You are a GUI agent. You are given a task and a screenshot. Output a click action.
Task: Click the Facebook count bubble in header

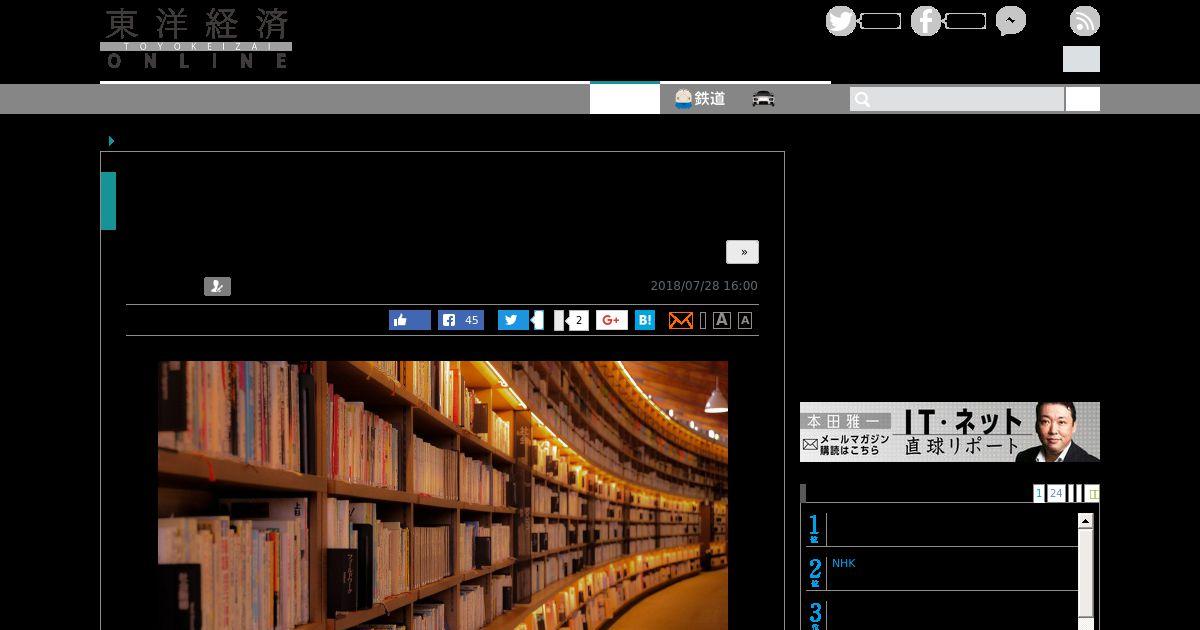(x=965, y=21)
